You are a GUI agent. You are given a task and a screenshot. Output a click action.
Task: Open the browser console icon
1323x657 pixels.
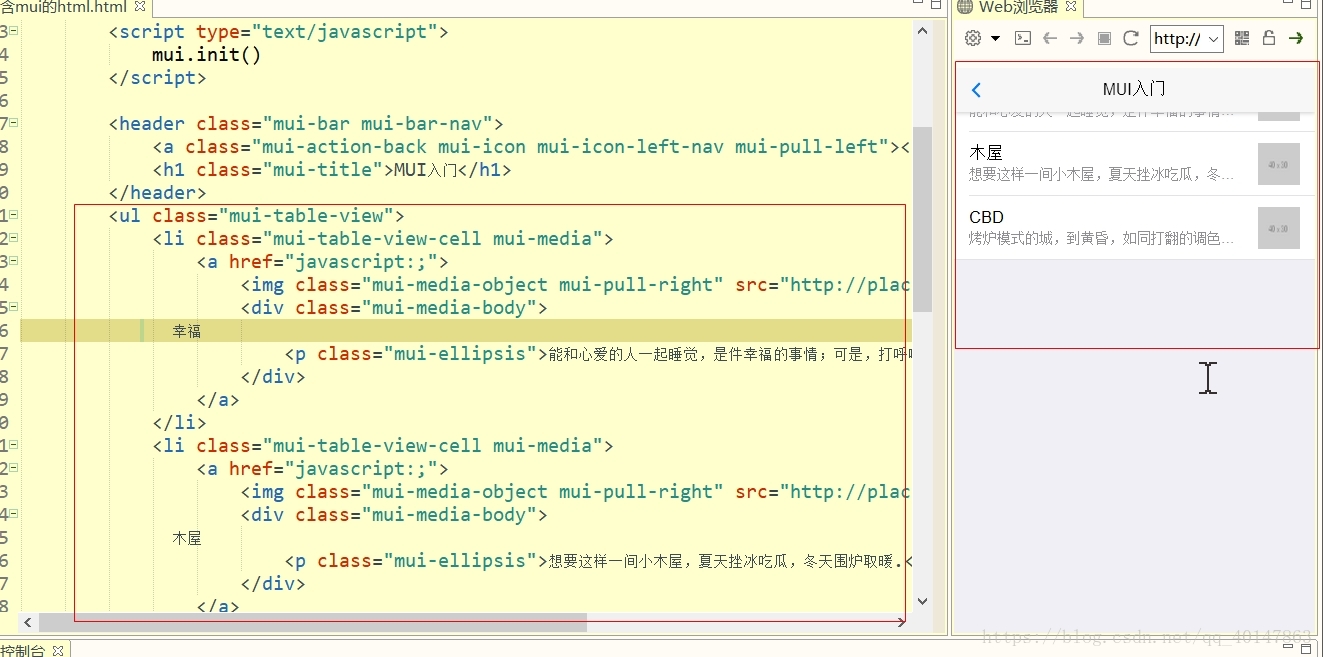coord(1023,38)
